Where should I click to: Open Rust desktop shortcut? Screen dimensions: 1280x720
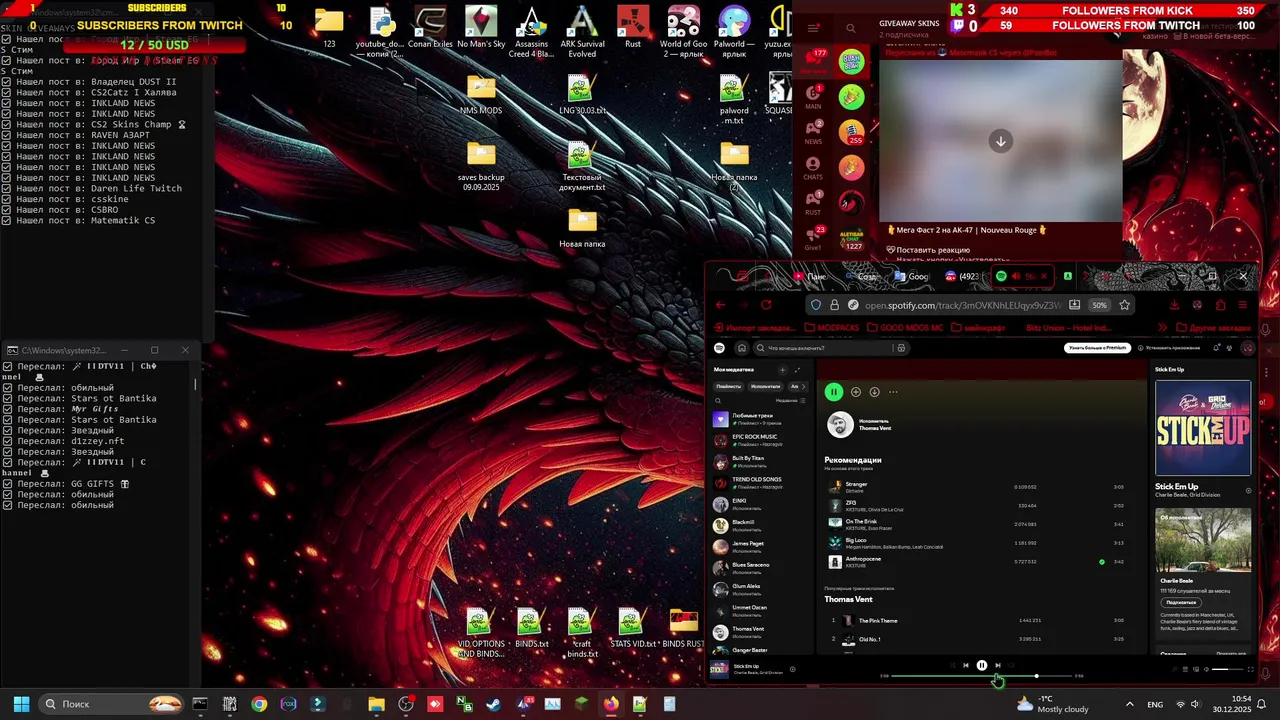click(632, 28)
